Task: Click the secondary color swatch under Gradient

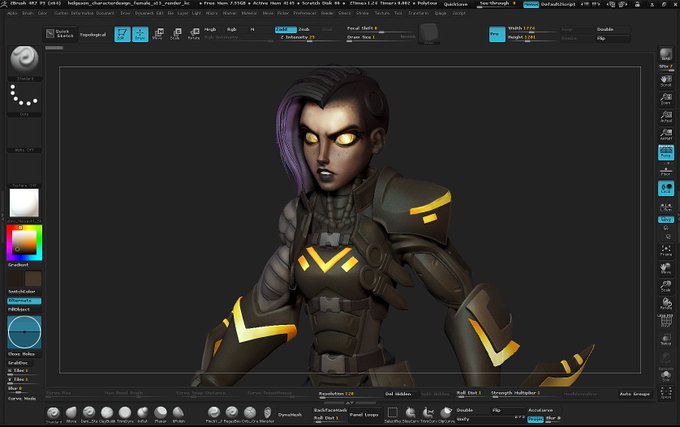Action: tap(15, 279)
